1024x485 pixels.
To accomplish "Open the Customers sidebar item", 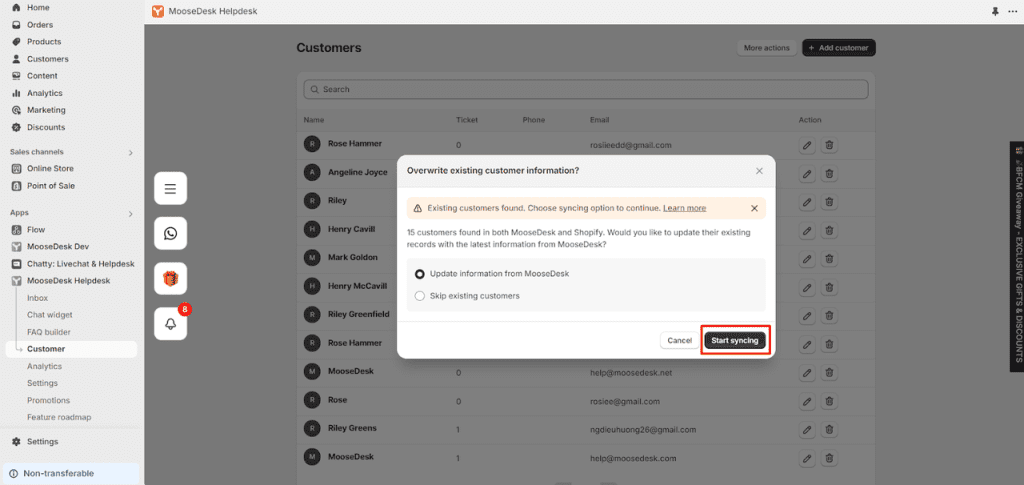I will [47, 59].
